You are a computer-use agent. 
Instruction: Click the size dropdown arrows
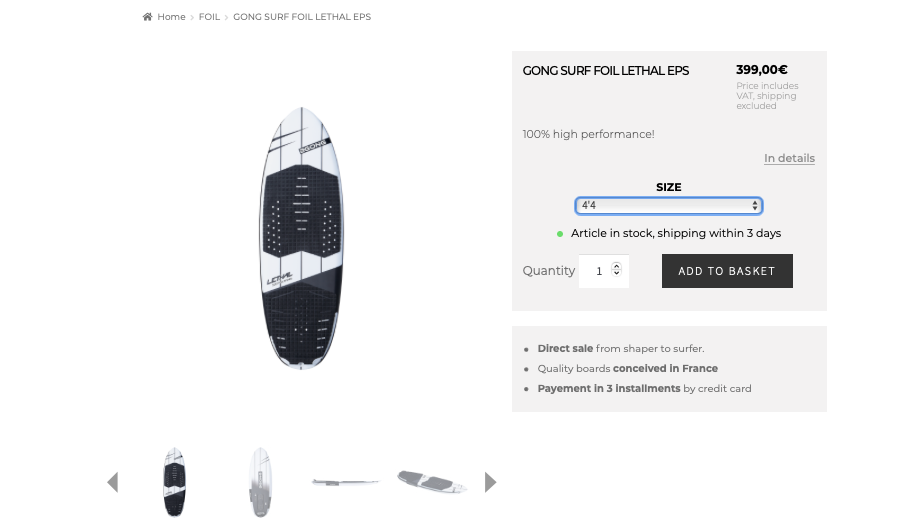pyautogui.click(x=755, y=206)
